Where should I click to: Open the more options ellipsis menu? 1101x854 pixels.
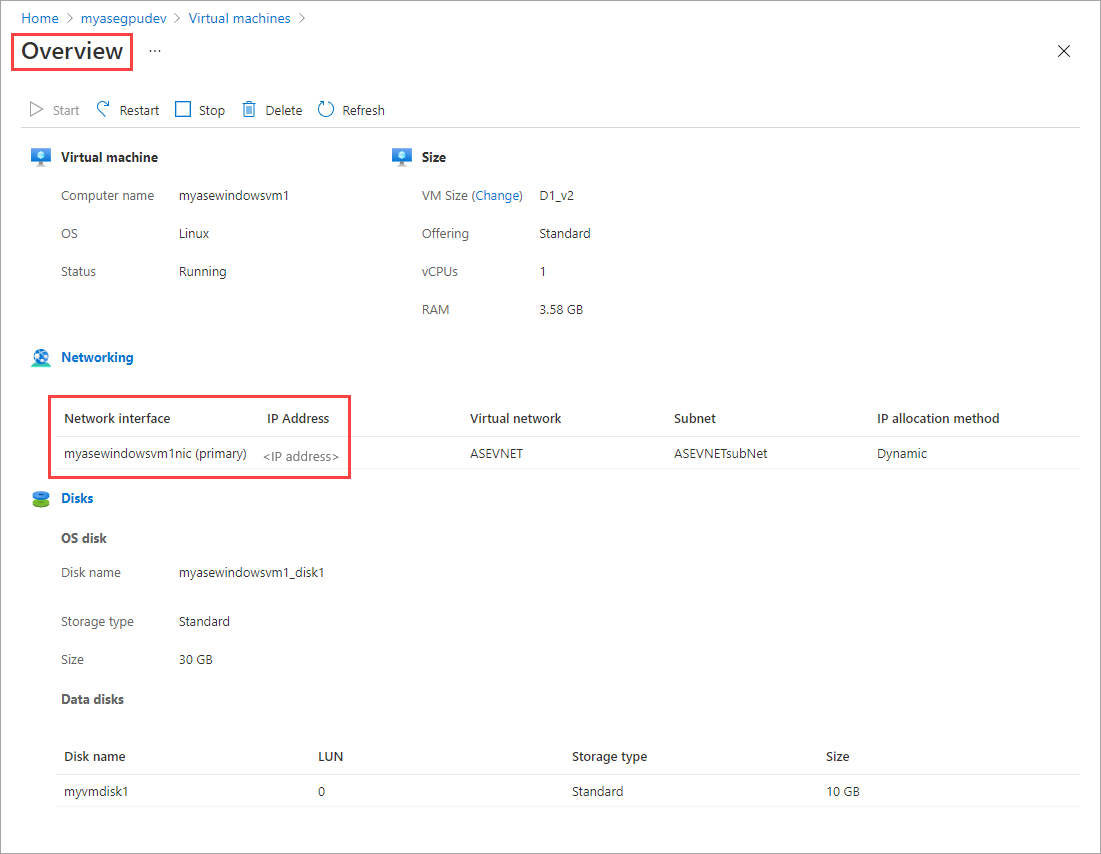pos(154,49)
